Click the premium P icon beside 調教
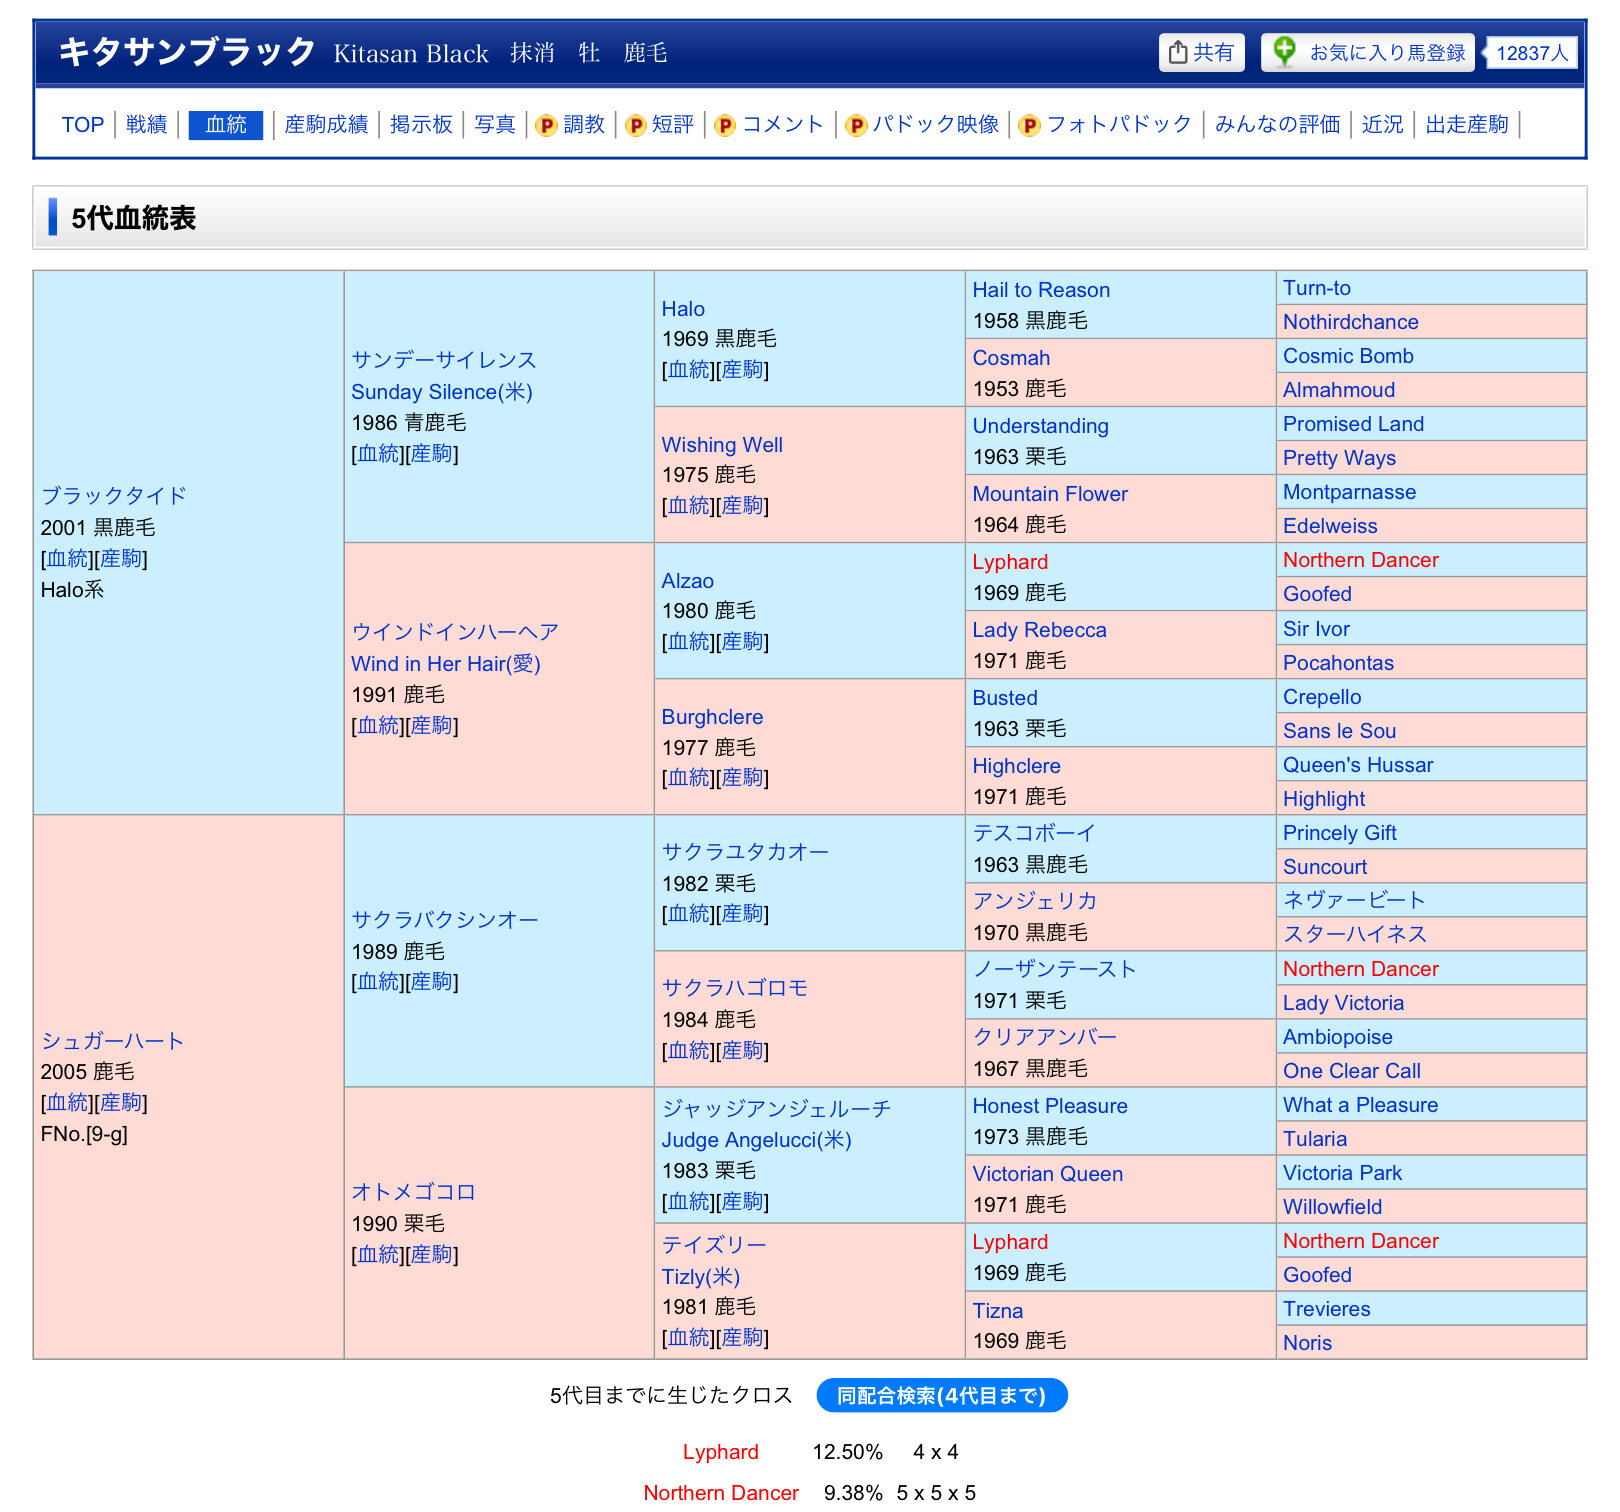 [x=546, y=125]
